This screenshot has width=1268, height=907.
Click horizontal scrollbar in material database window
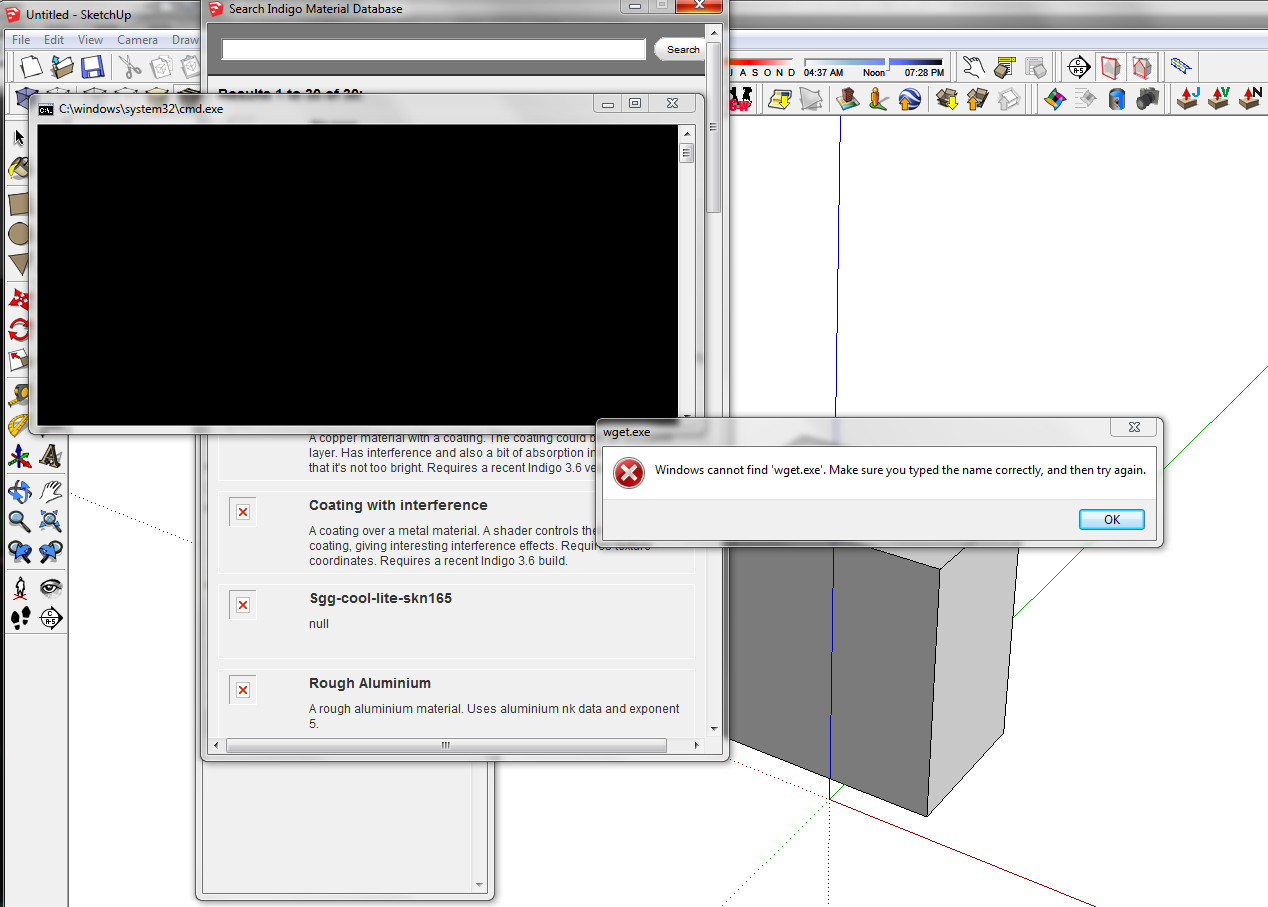(x=446, y=745)
